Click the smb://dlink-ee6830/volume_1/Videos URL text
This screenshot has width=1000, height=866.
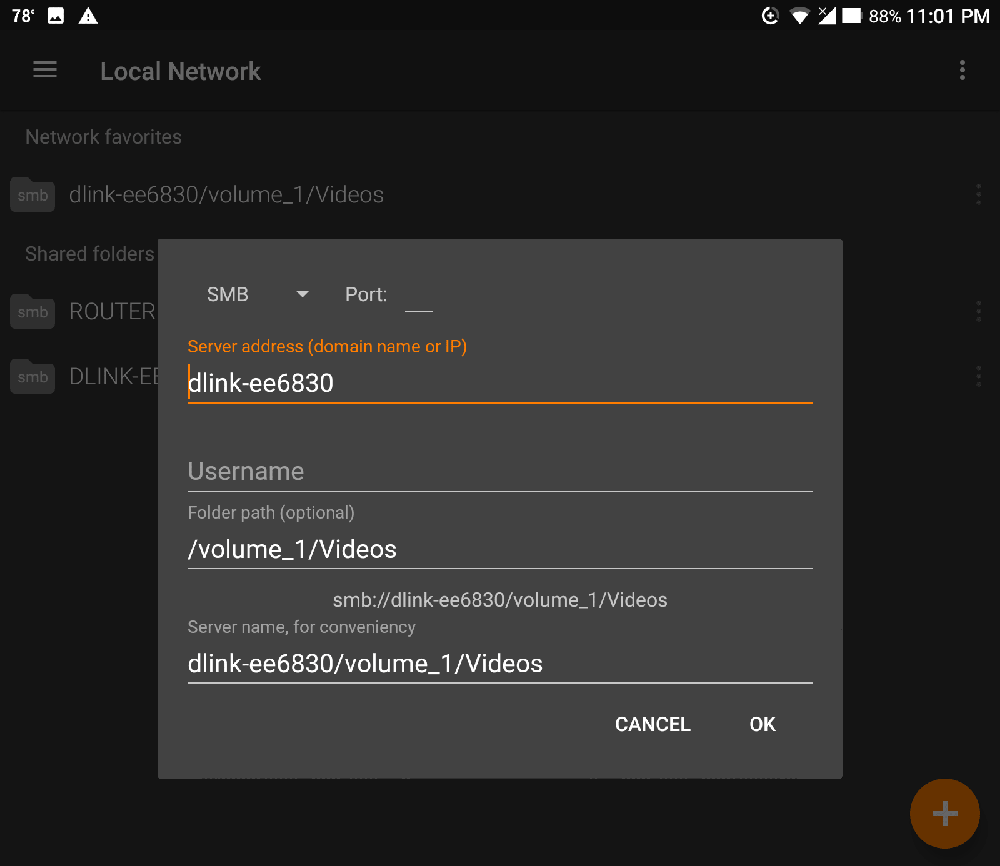[500, 600]
